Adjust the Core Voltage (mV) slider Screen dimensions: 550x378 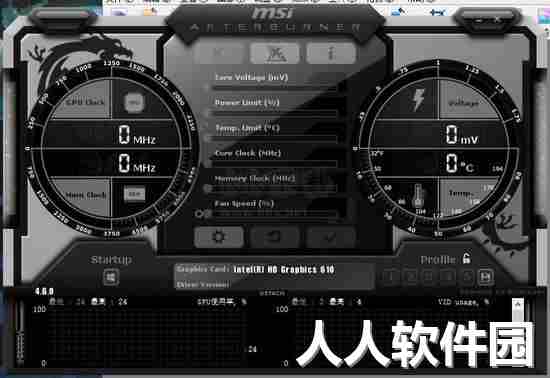(272, 88)
